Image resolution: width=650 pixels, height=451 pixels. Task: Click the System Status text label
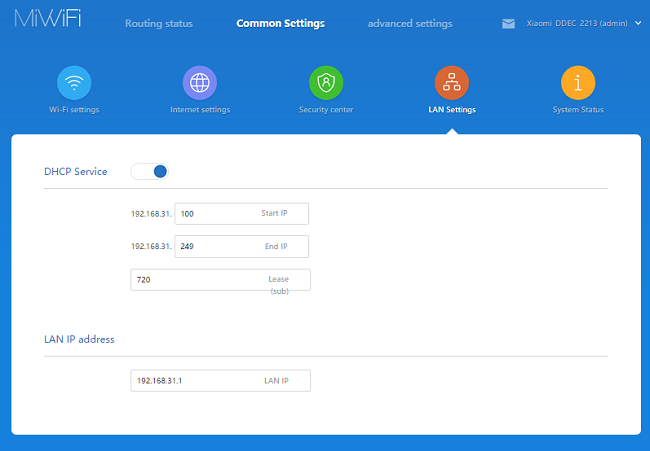[x=578, y=109]
